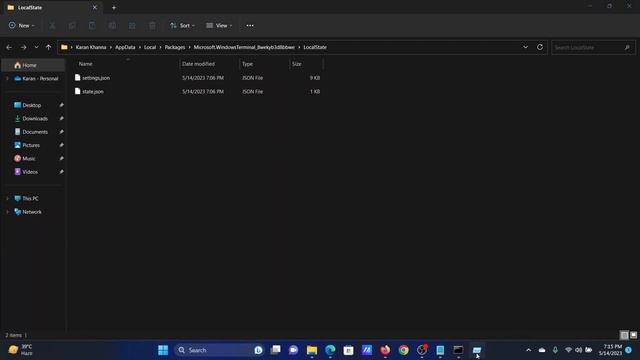Viewport: 640px width, 360px height.
Task: Open Google Chrome from taskbar
Action: [x=403, y=350]
